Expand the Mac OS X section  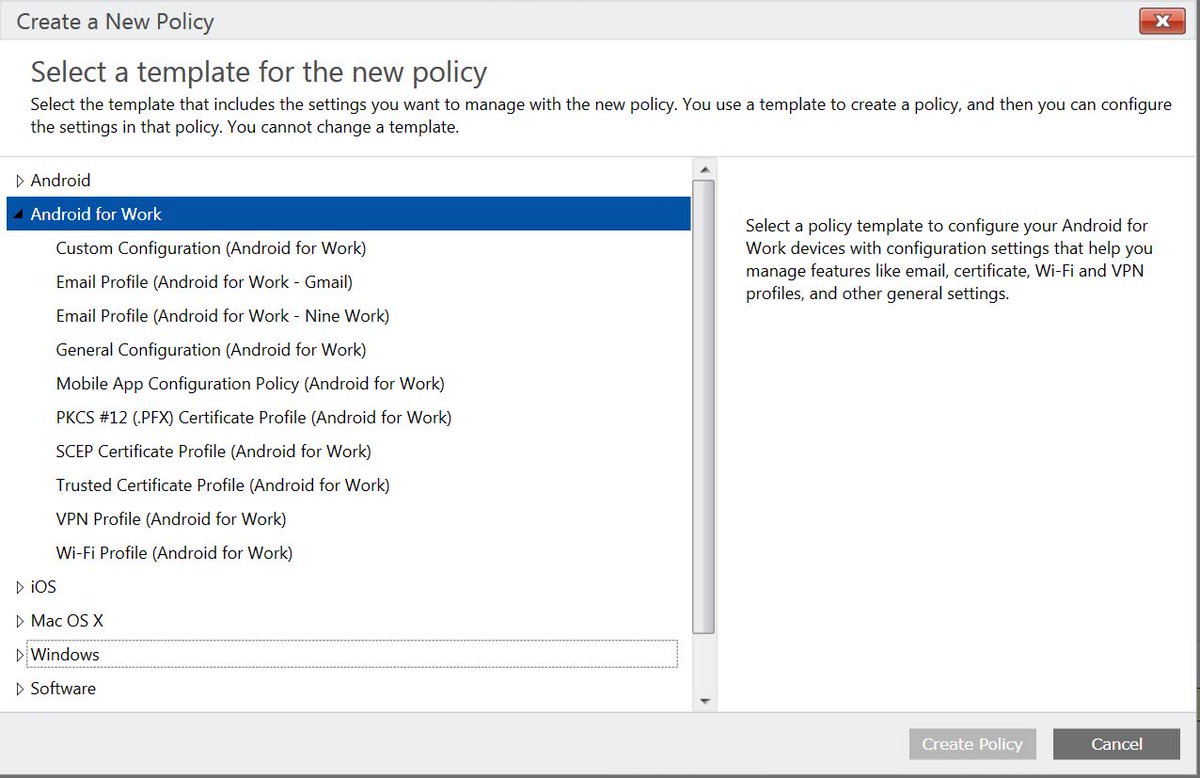pyautogui.click(x=21, y=620)
